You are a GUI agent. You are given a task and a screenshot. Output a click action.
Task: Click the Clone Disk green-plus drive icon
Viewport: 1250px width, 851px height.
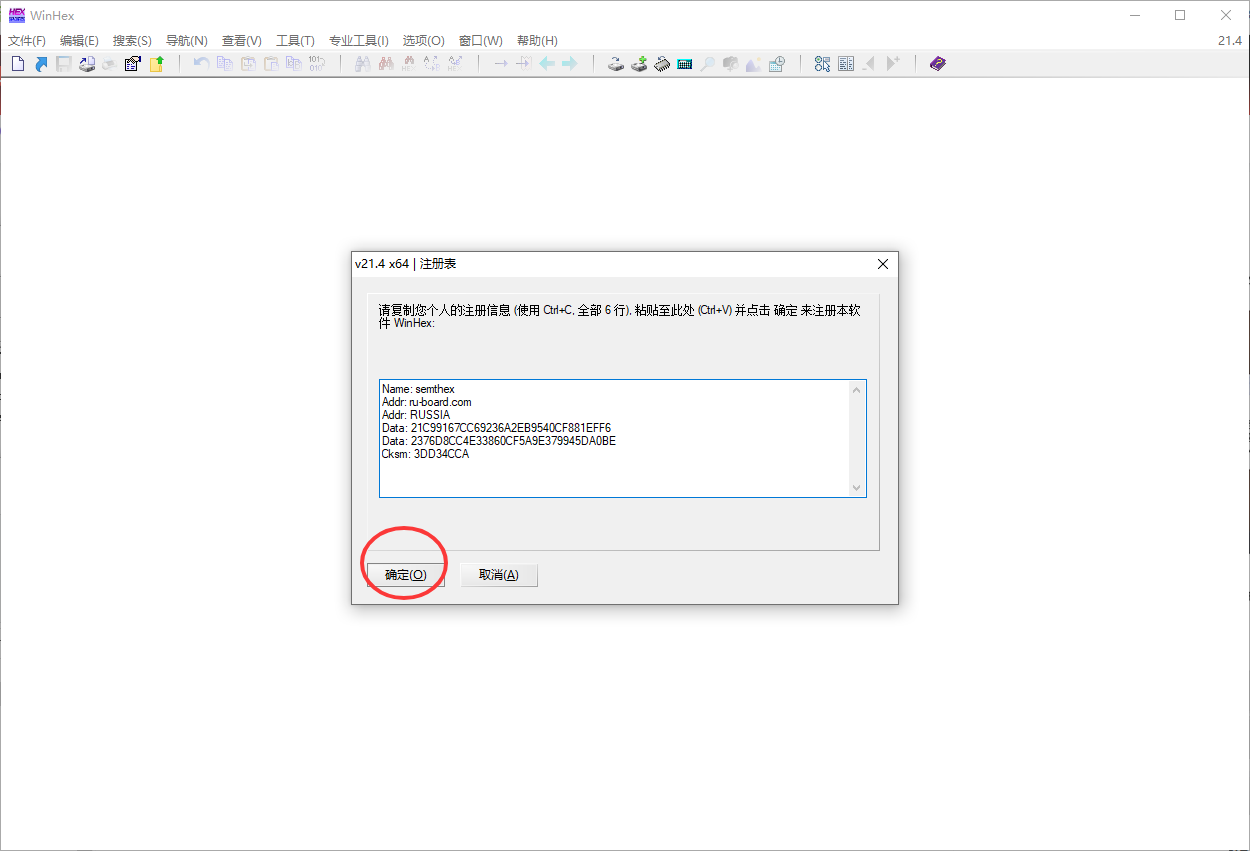pyautogui.click(x=639, y=64)
